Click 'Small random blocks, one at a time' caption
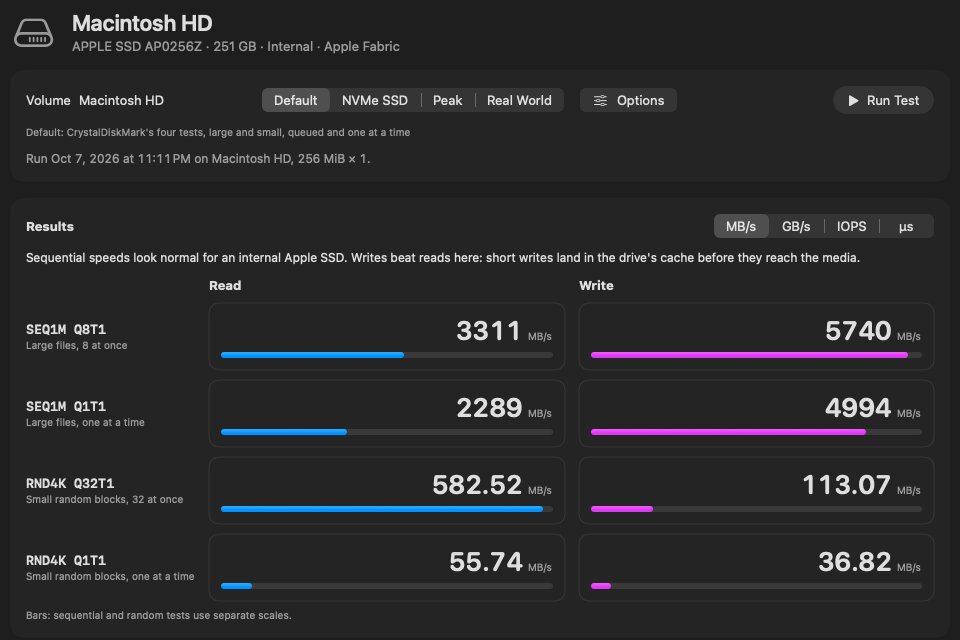 click(110, 576)
